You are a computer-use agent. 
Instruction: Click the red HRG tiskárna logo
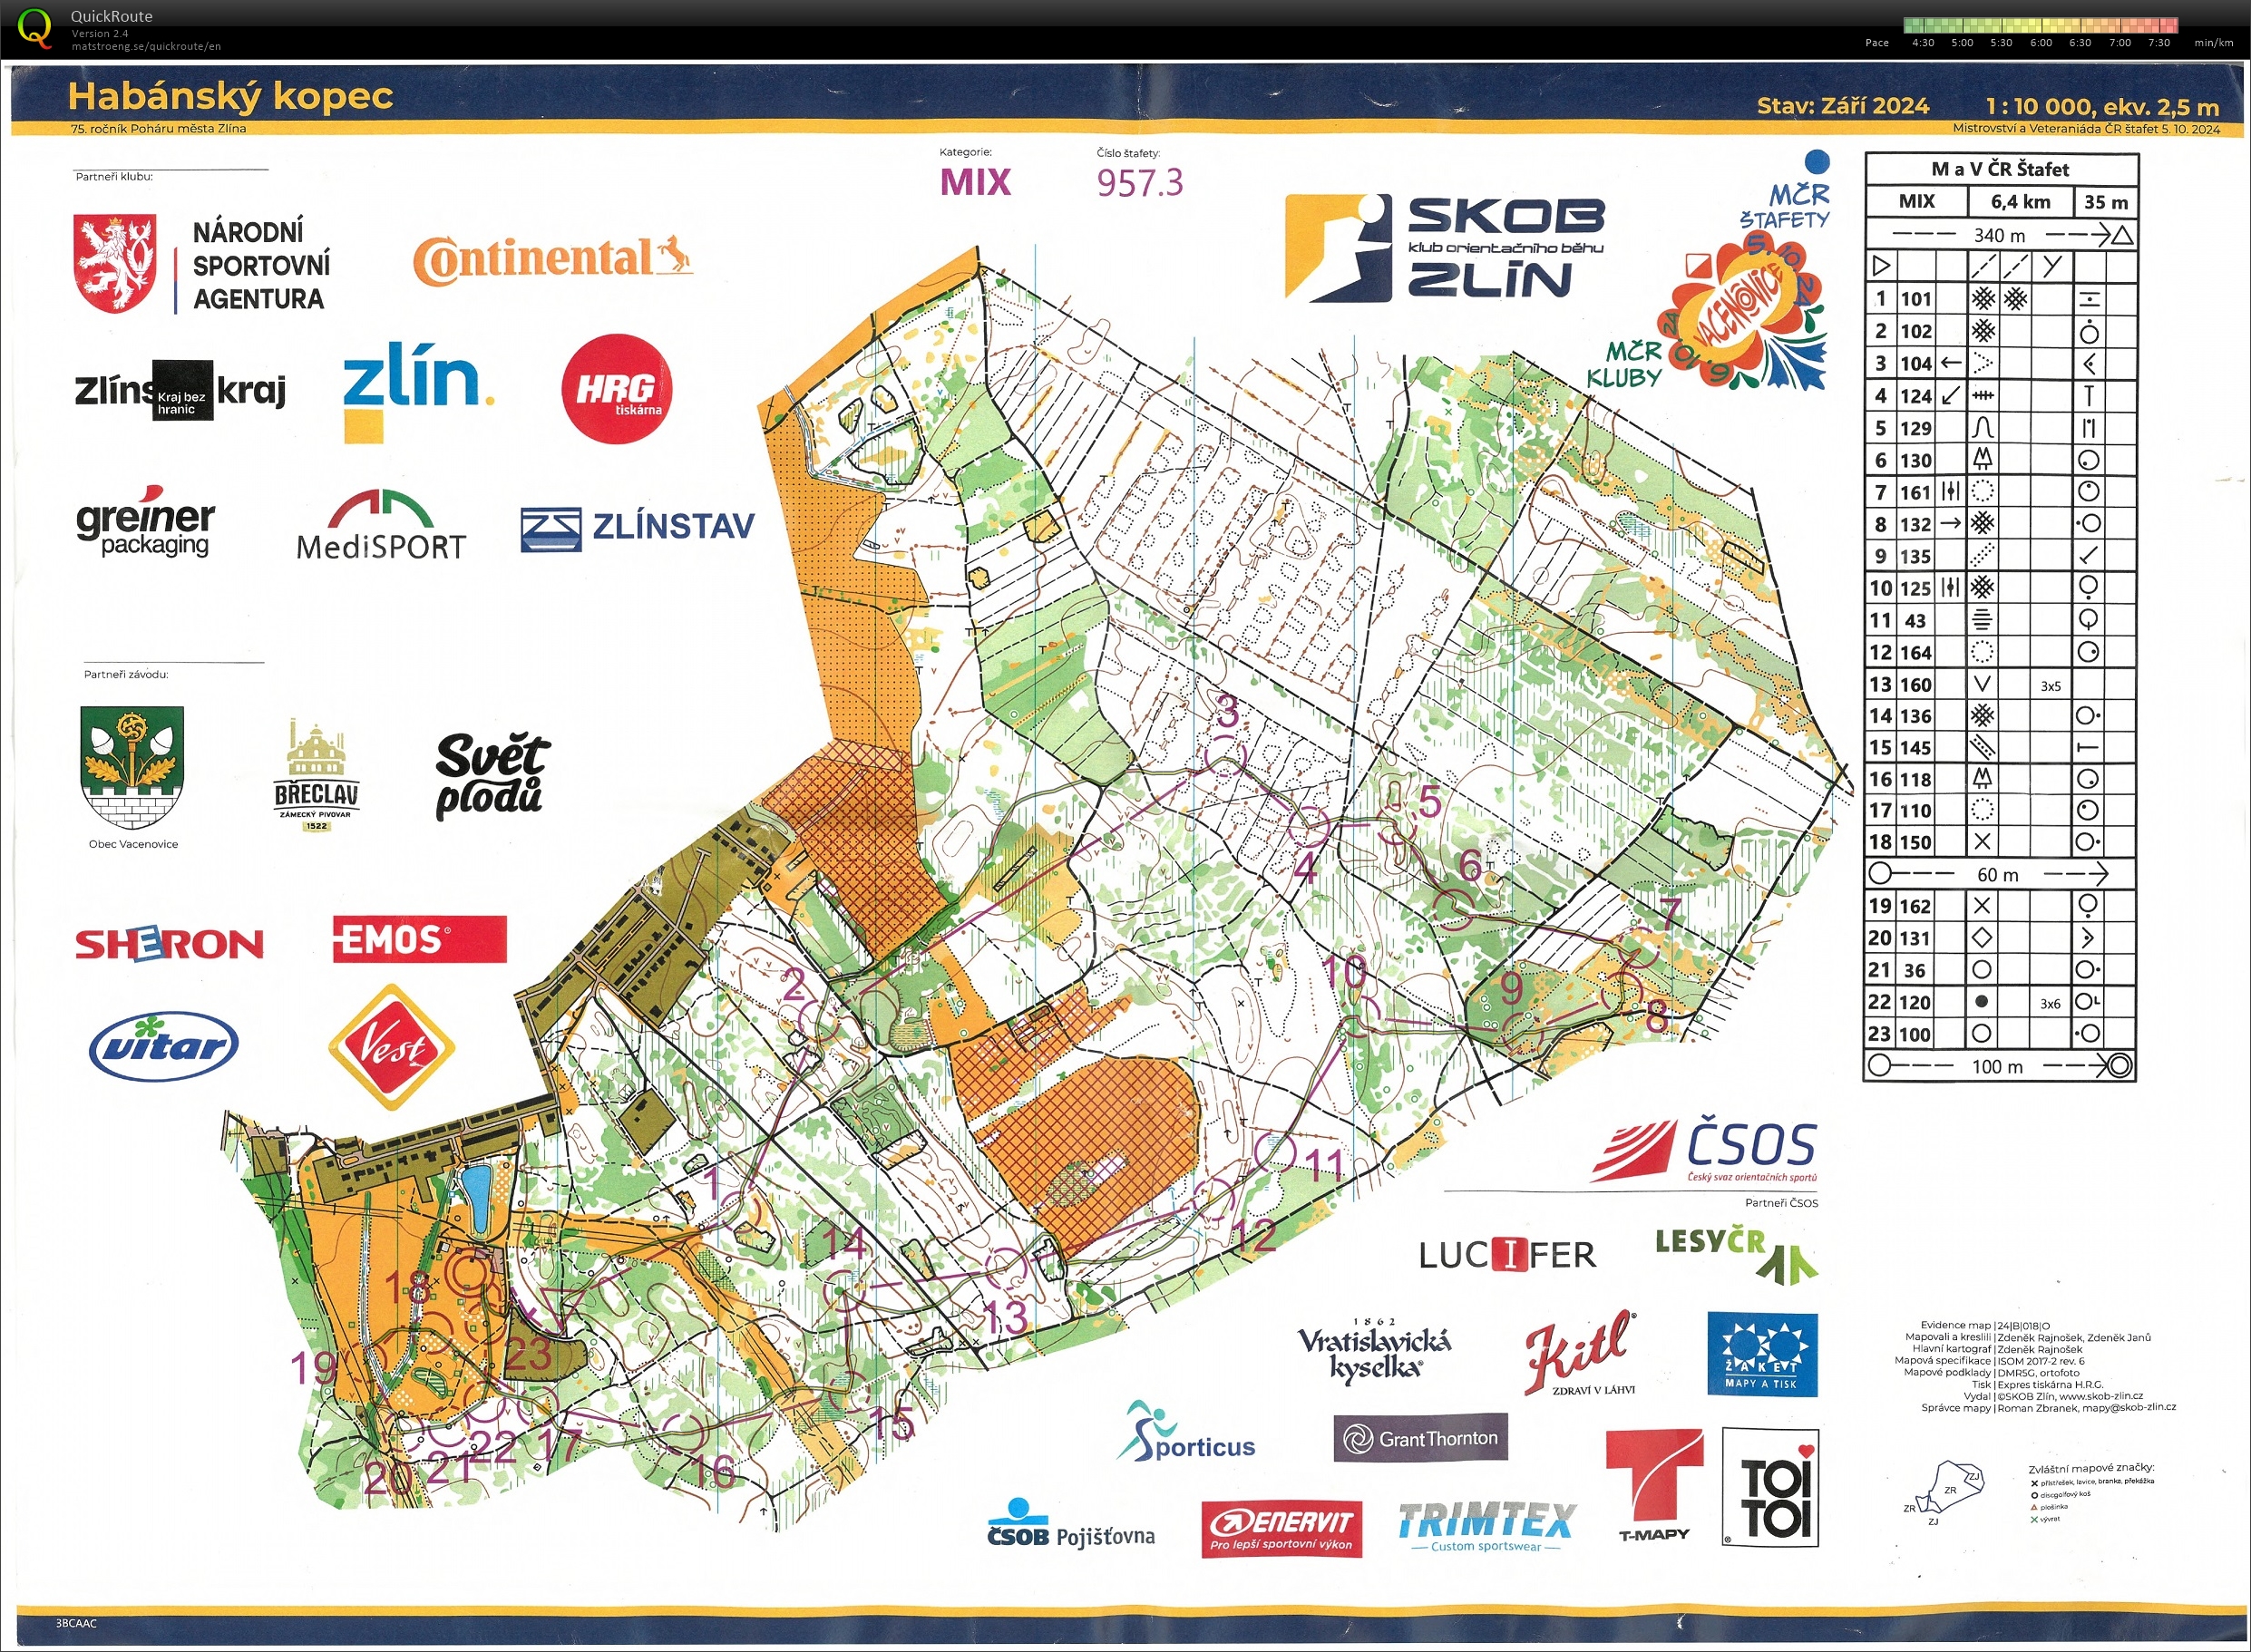(x=616, y=389)
